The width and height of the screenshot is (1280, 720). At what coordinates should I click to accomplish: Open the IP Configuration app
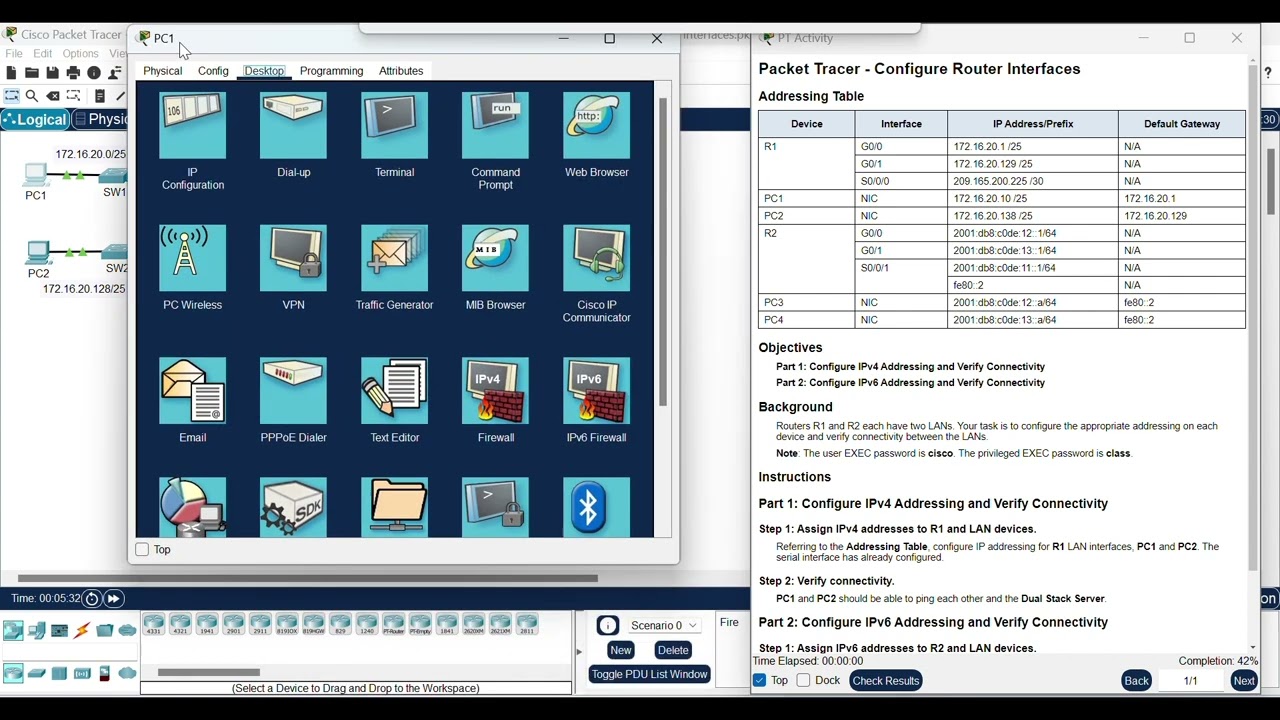click(x=193, y=140)
